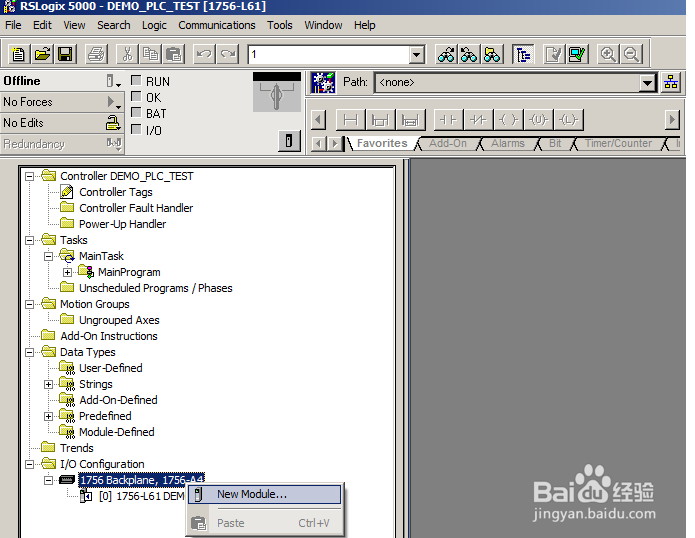Viewport: 695px width, 538px height.
Task: Collapse Controller DEMO_PLC_TEST tree node
Action: (29, 176)
